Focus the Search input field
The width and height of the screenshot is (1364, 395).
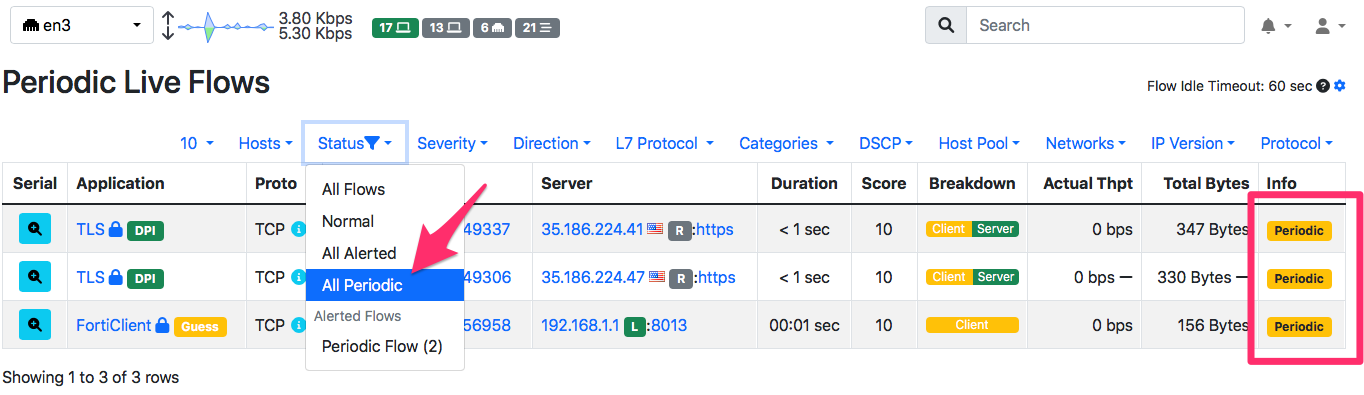click(x=1105, y=26)
